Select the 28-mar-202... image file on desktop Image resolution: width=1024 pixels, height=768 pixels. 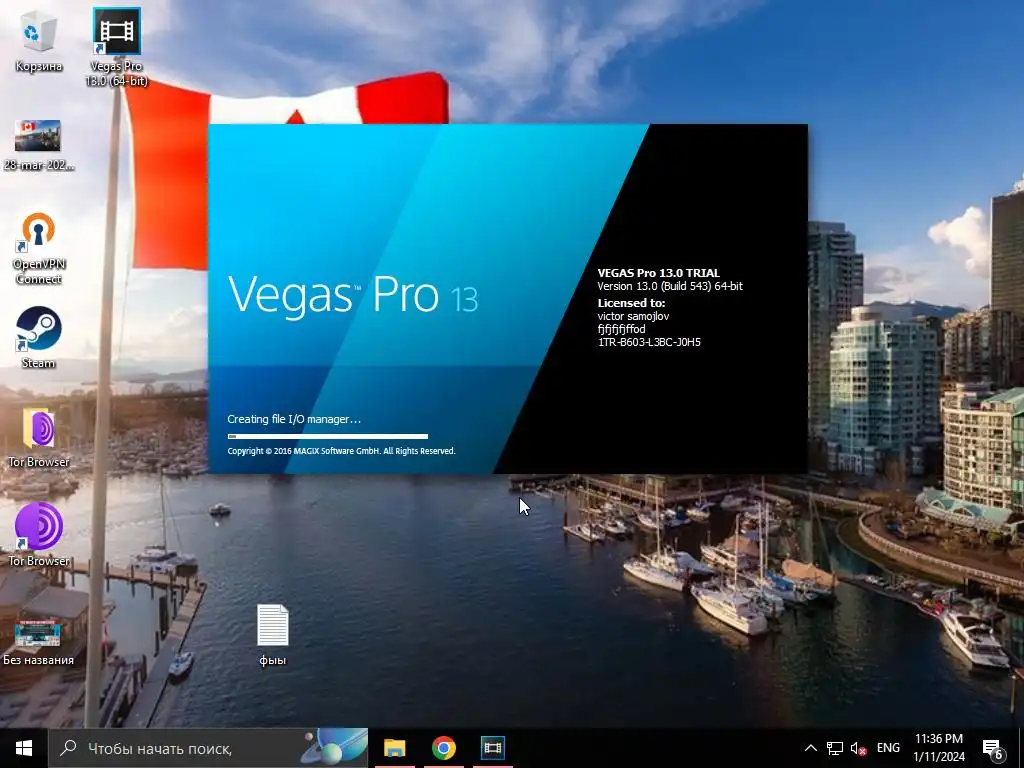(x=39, y=146)
